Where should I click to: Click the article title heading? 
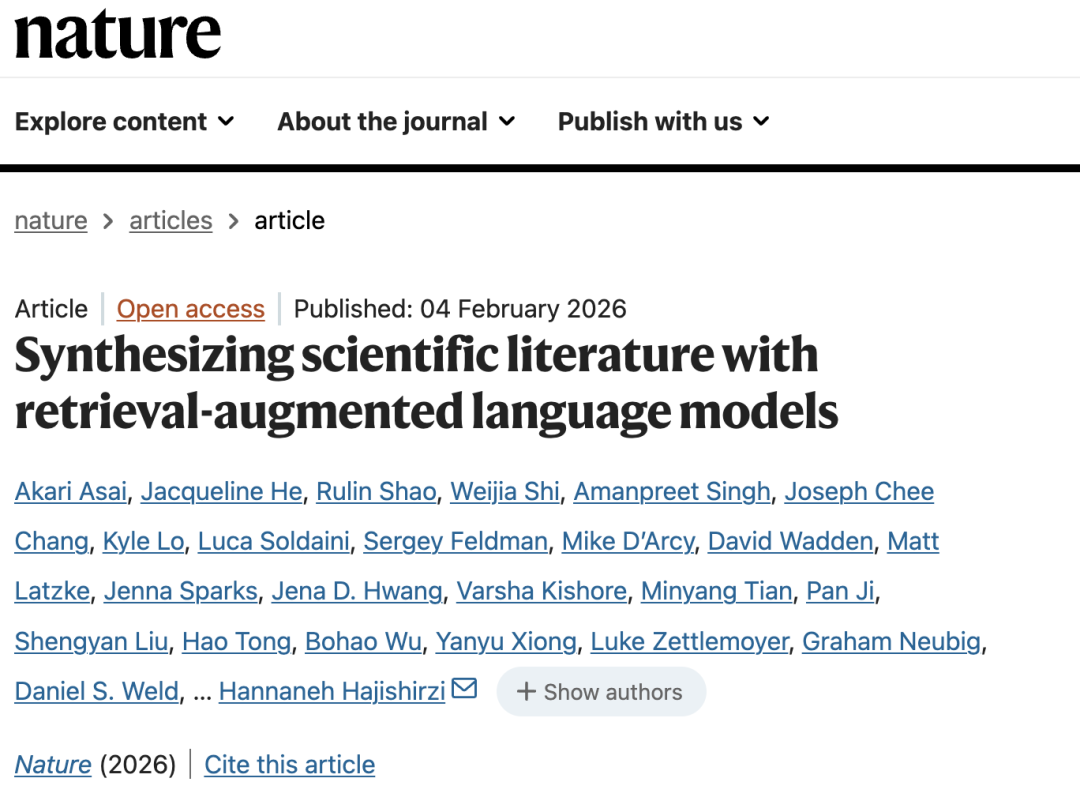tap(426, 384)
